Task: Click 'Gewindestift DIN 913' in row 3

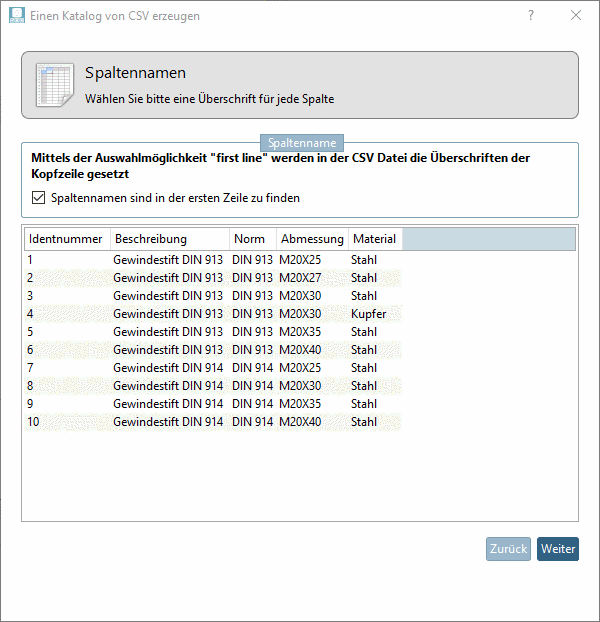Action: (168, 296)
